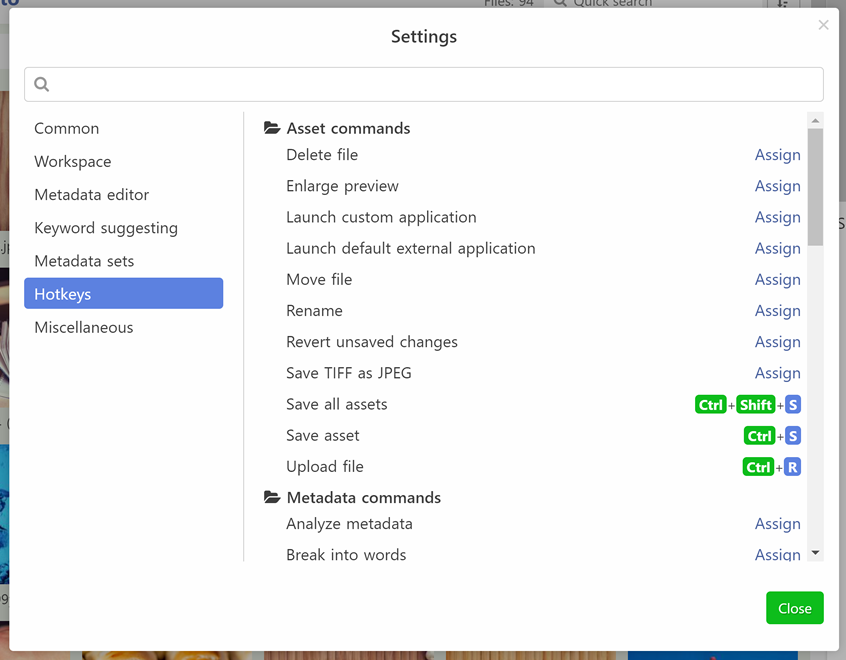
Task: Collapse the Asset commands folder icon
Action: pyautogui.click(x=272, y=128)
